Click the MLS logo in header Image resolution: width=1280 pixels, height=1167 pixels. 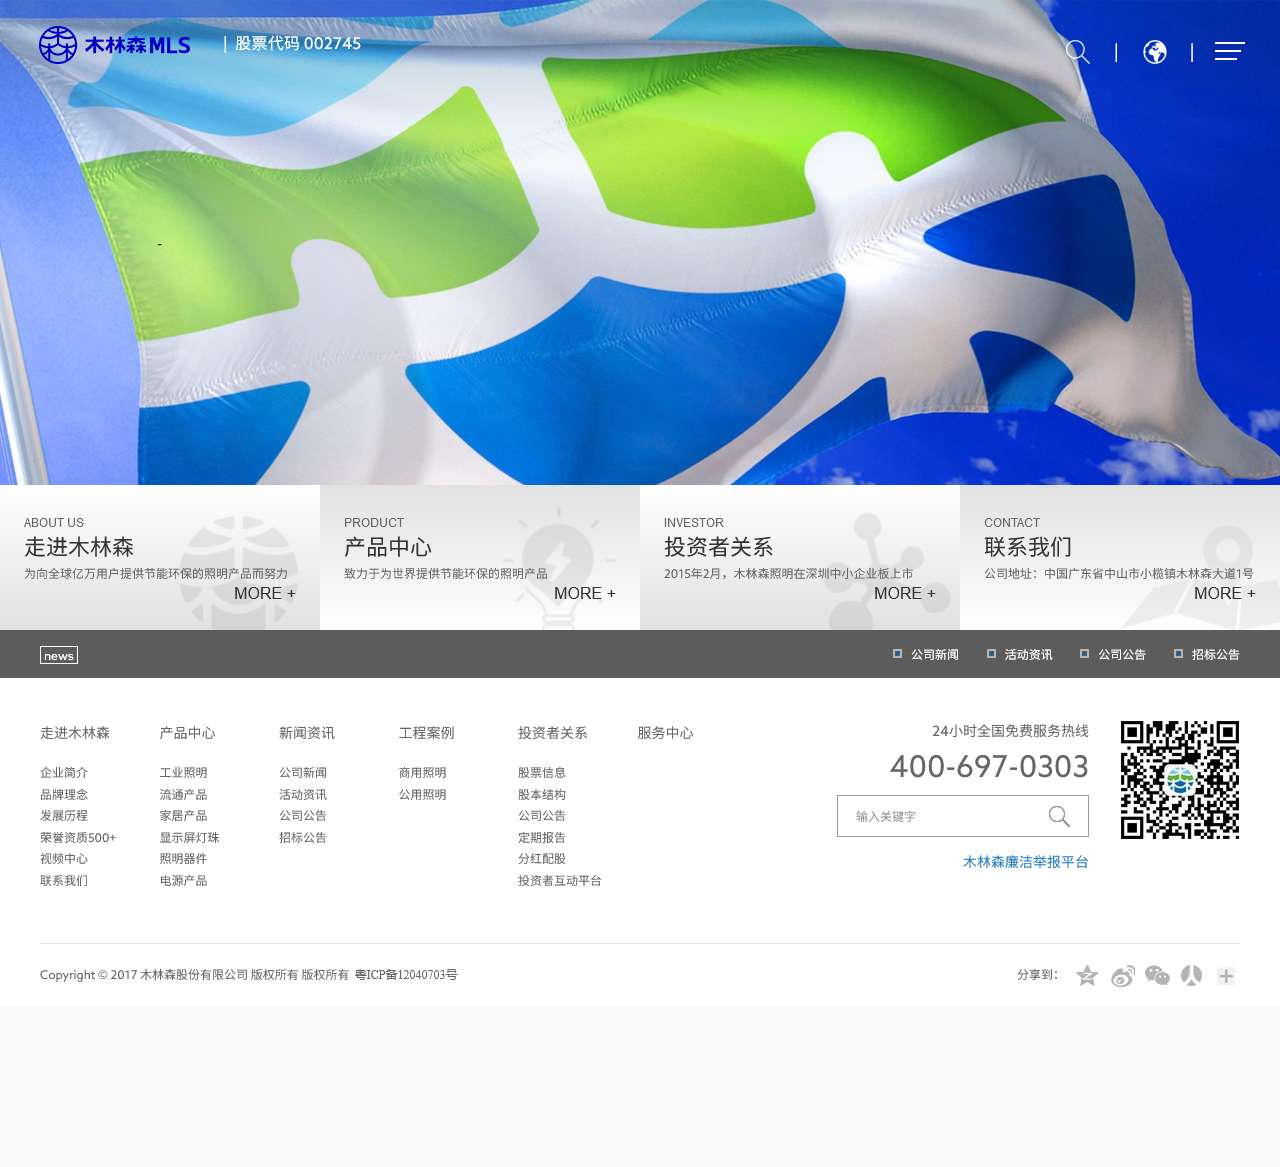tap(115, 45)
